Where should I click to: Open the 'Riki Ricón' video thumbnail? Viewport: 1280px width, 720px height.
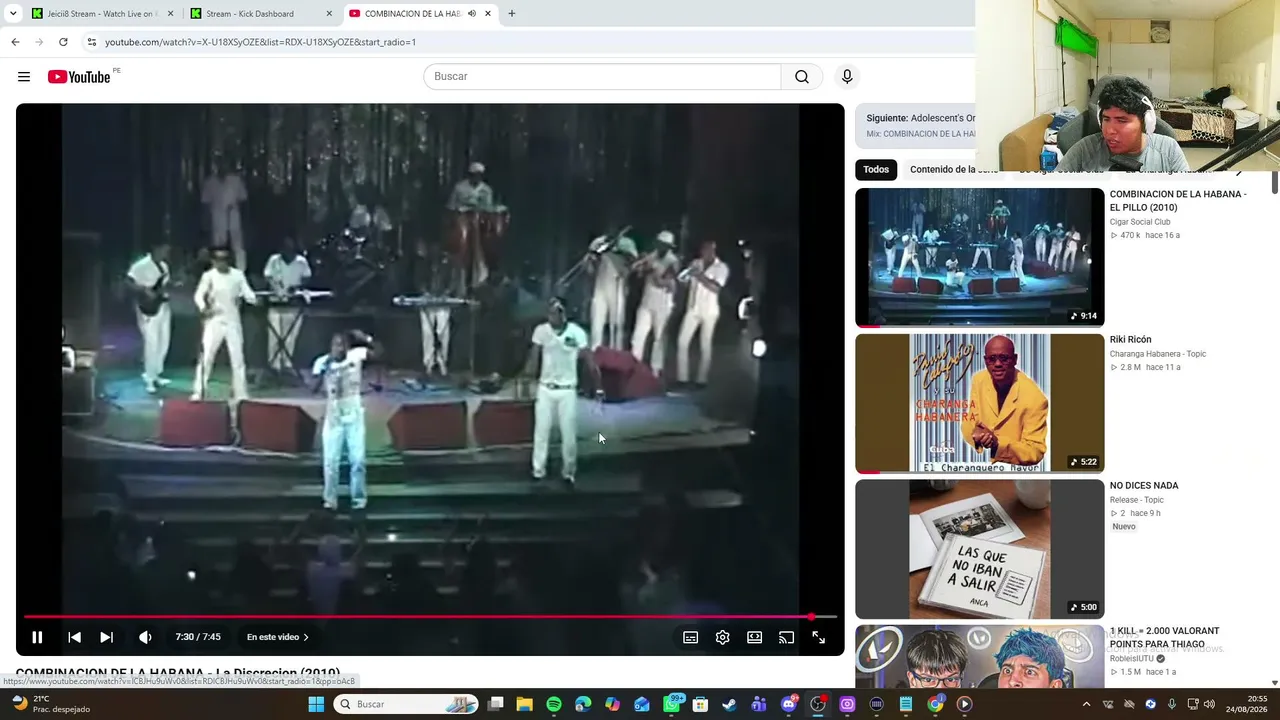pos(980,404)
